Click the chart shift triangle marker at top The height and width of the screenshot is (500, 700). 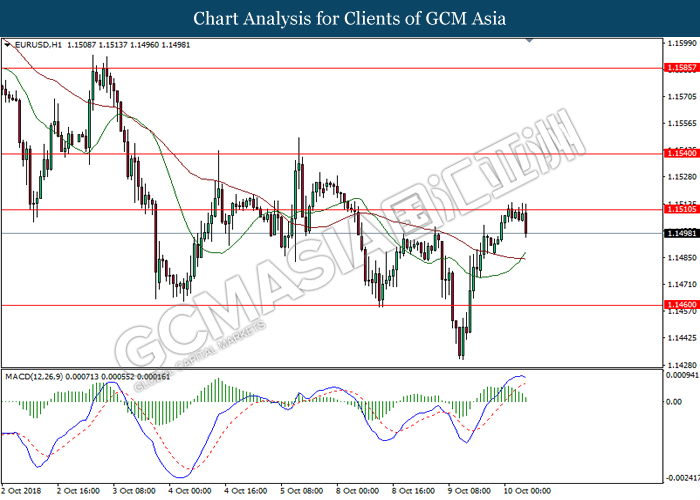point(529,41)
